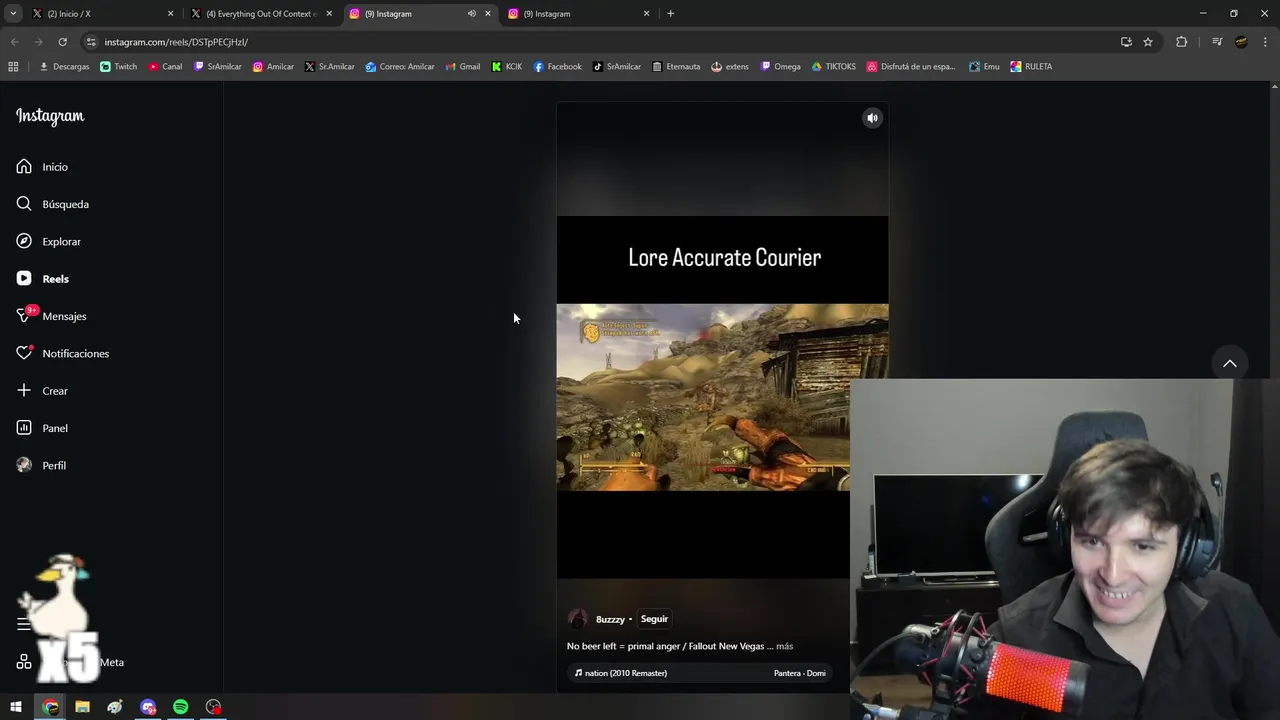Open Gmail bookmark
The image size is (1280, 720).
pos(462,67)
